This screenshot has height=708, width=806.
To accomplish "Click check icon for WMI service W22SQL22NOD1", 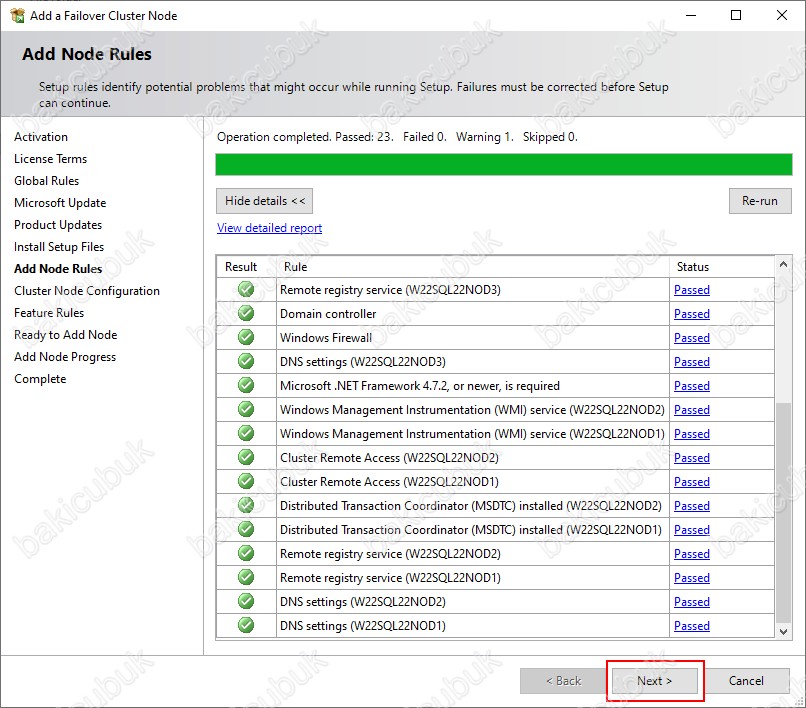I will coord(246,433).
